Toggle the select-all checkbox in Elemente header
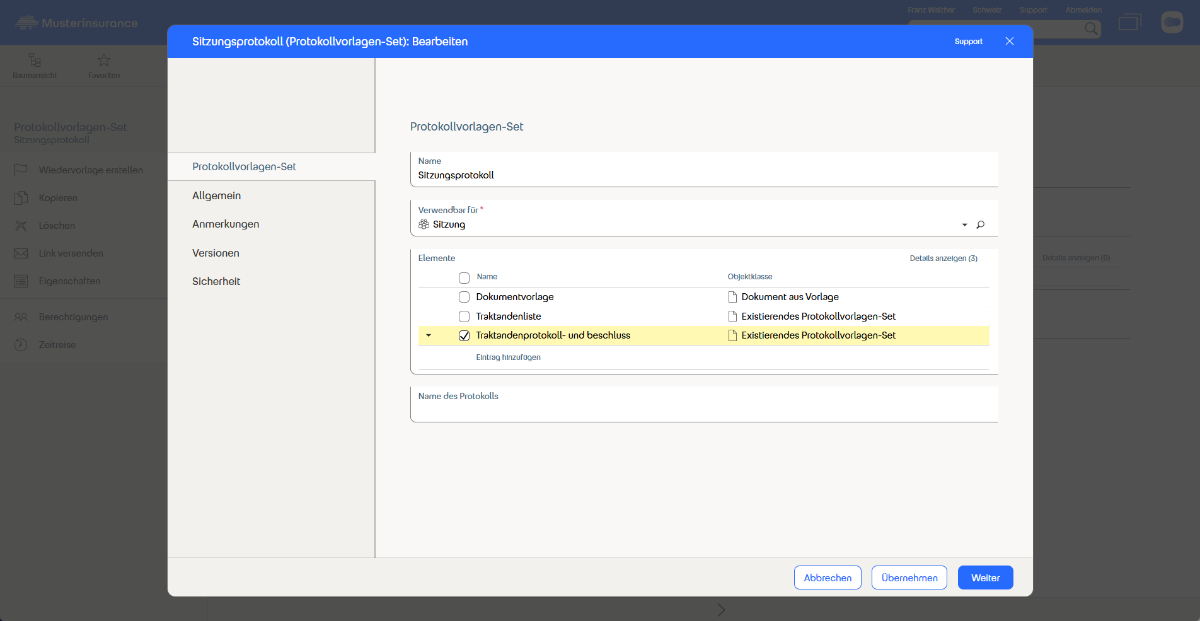 [464, 277]
